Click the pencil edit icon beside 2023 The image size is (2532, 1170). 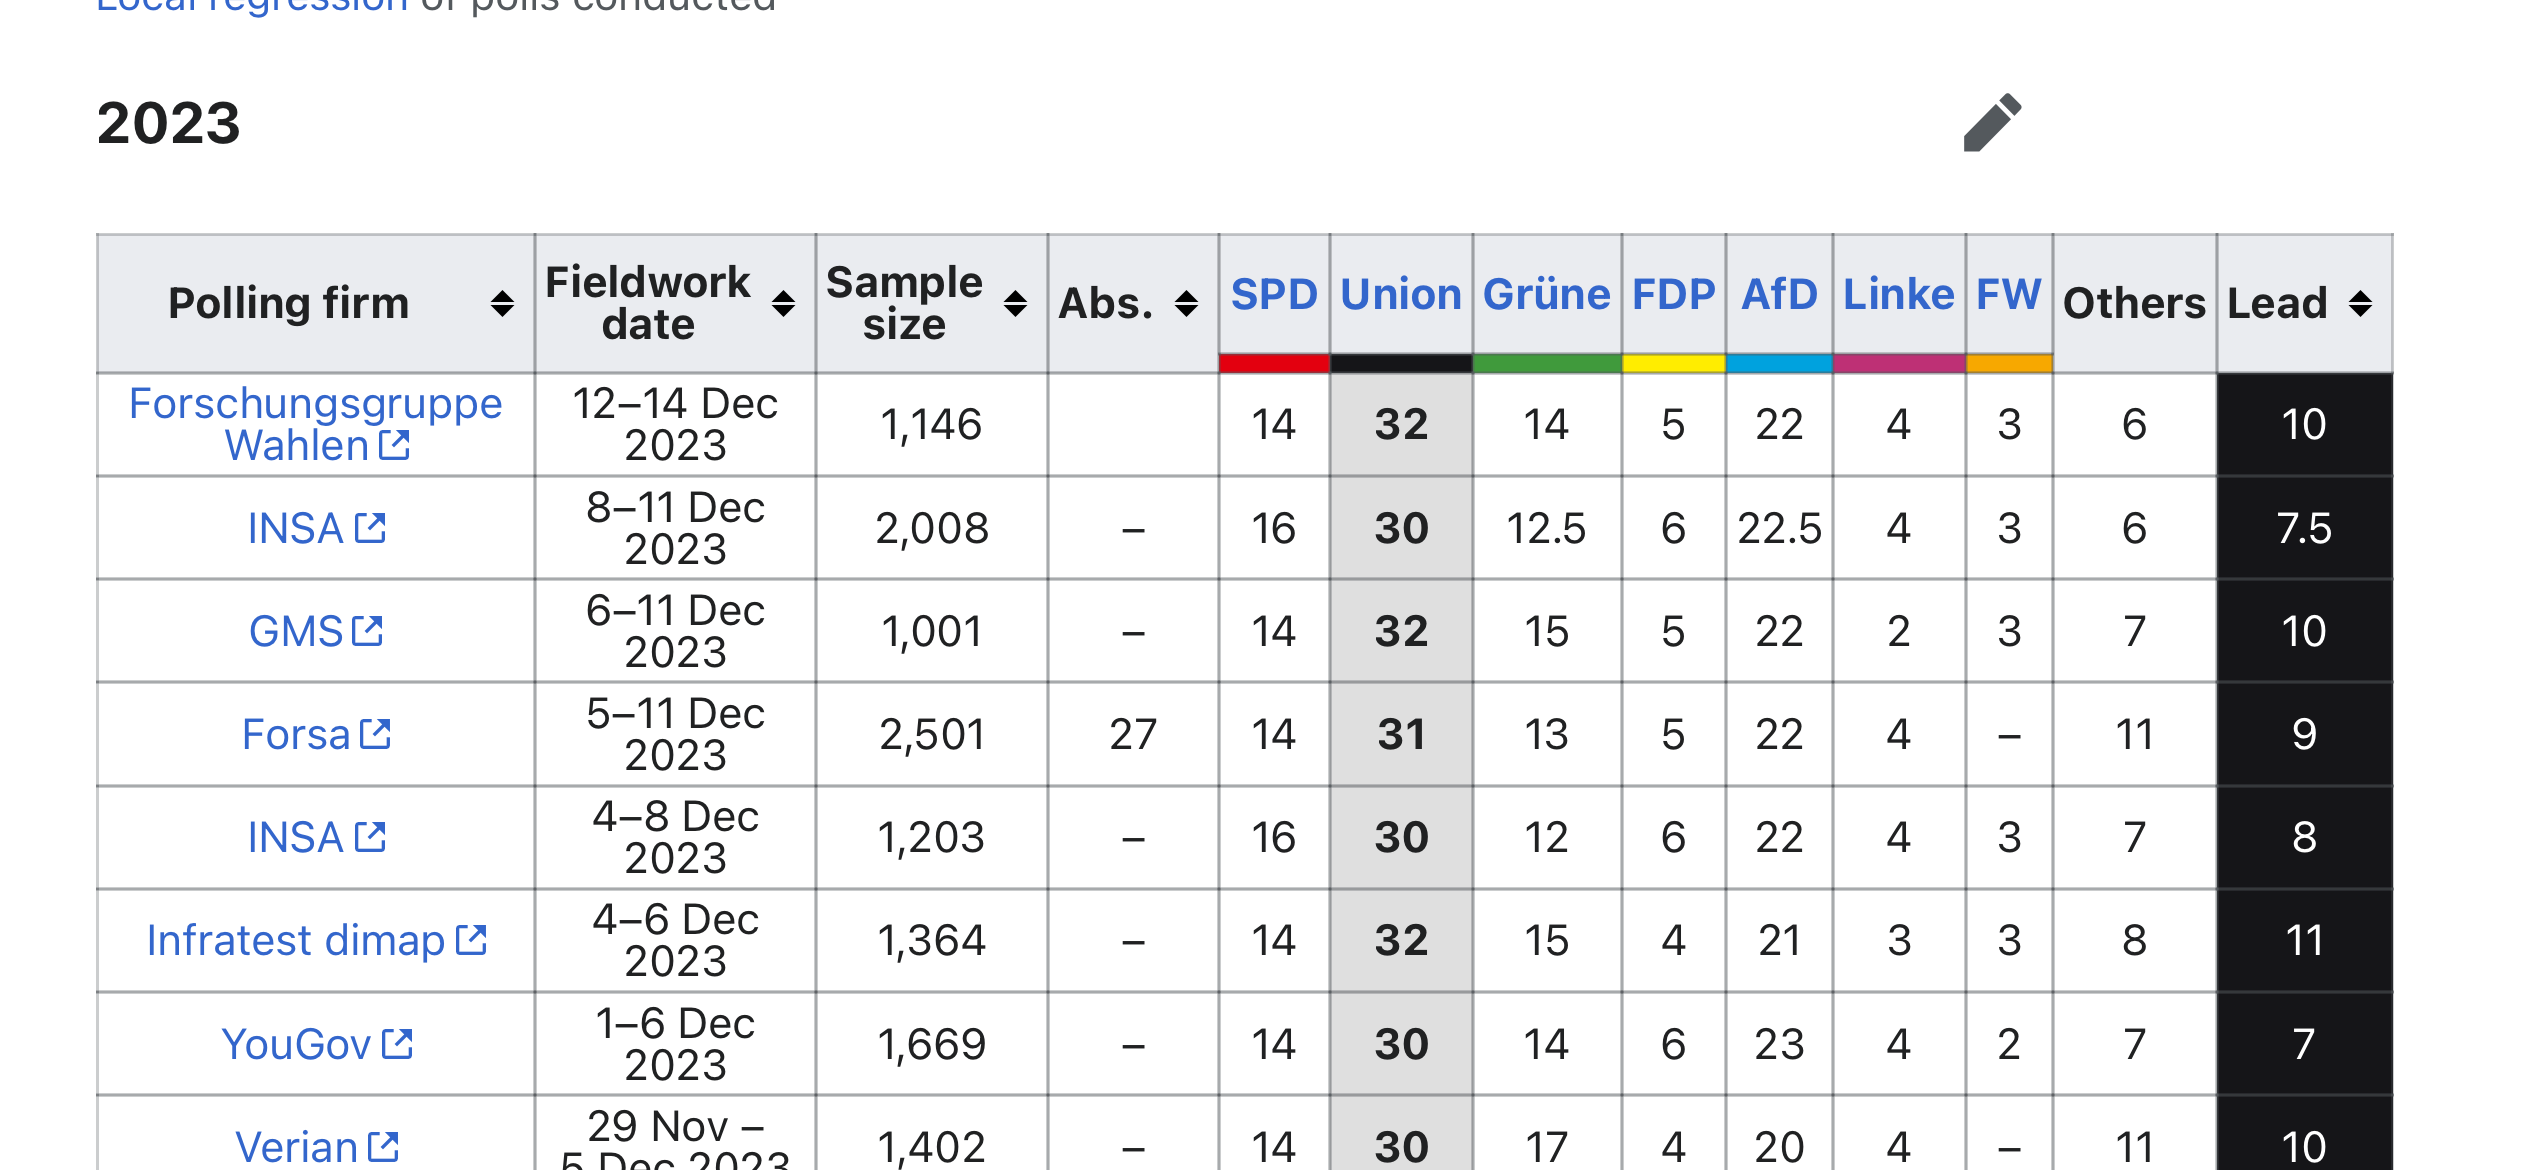tap(1992, 123)
